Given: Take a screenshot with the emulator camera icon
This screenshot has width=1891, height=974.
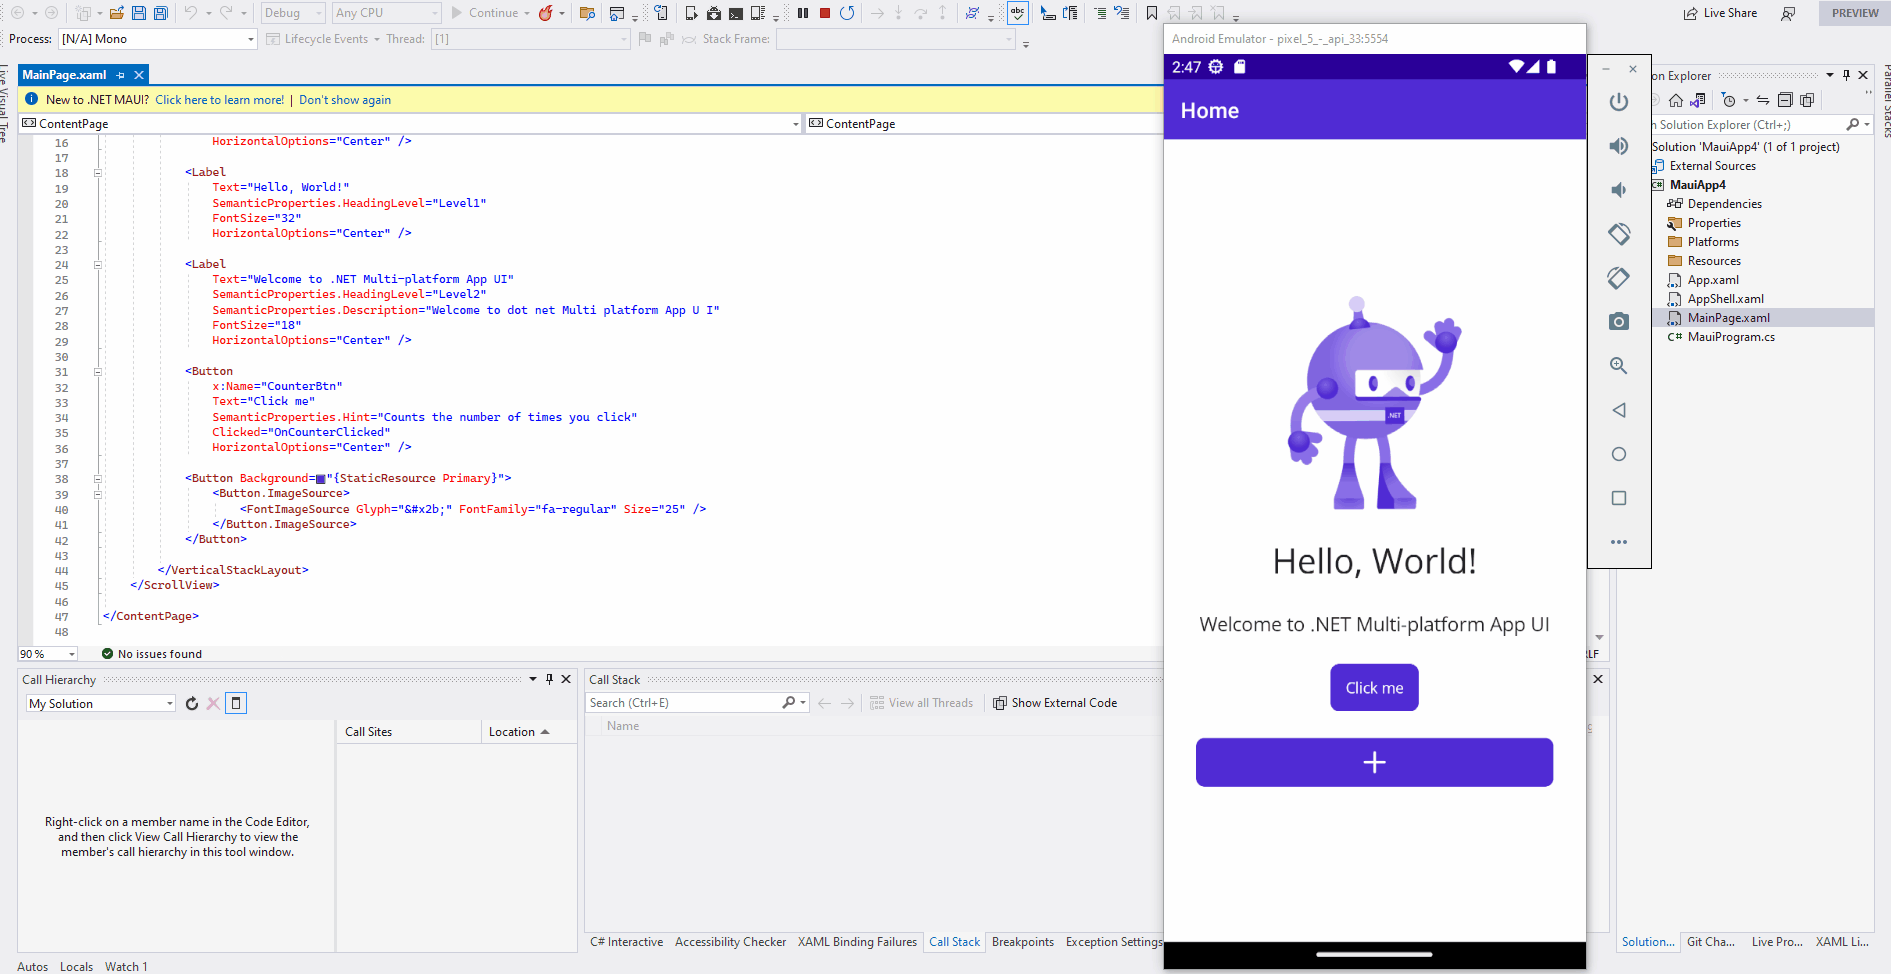Looking at the screenshot, I should point(1620,321).
